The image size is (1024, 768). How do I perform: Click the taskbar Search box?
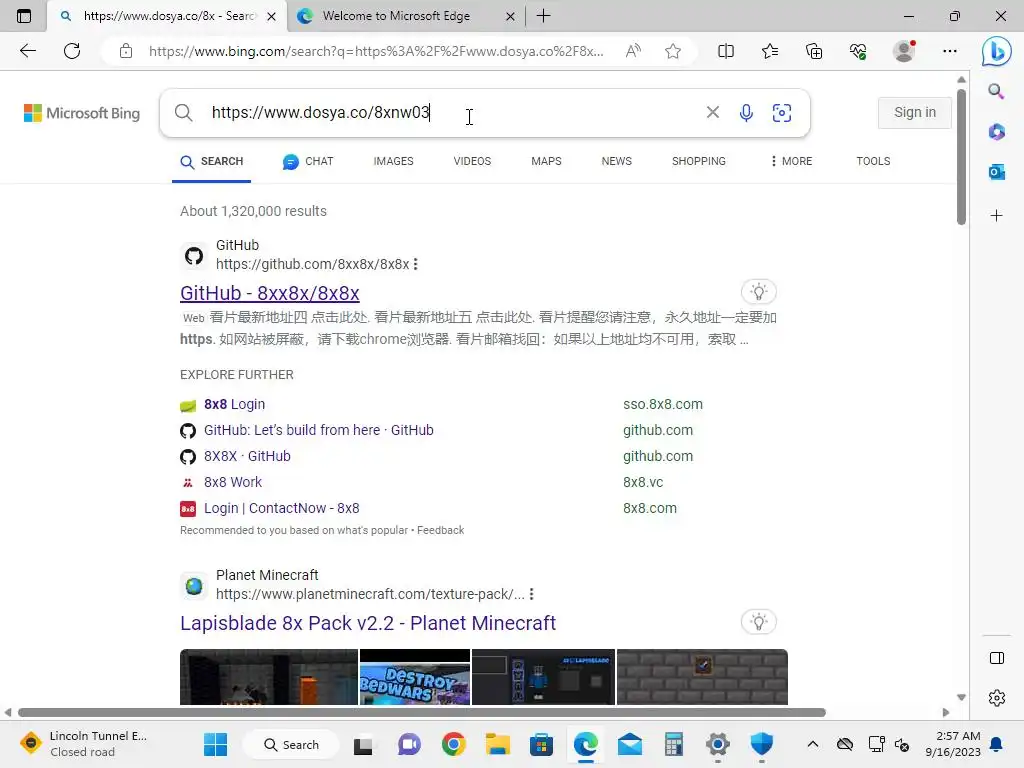(x=291, y=744)
